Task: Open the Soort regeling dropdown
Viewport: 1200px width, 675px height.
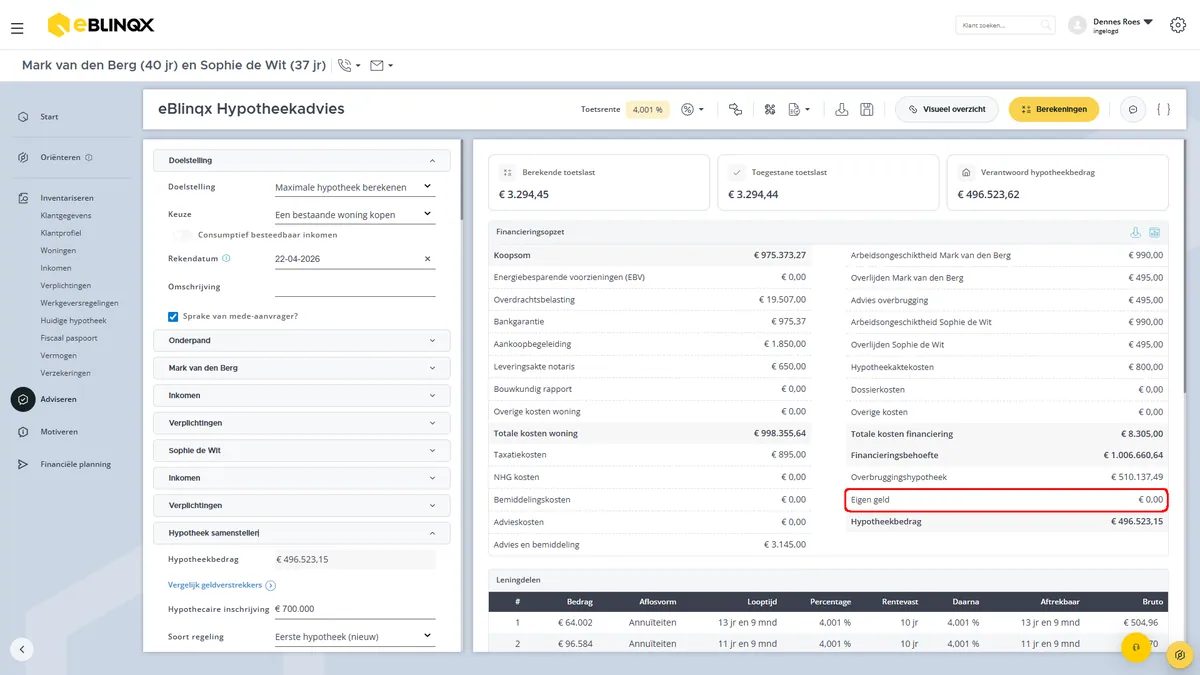Action: pos(355,636)
